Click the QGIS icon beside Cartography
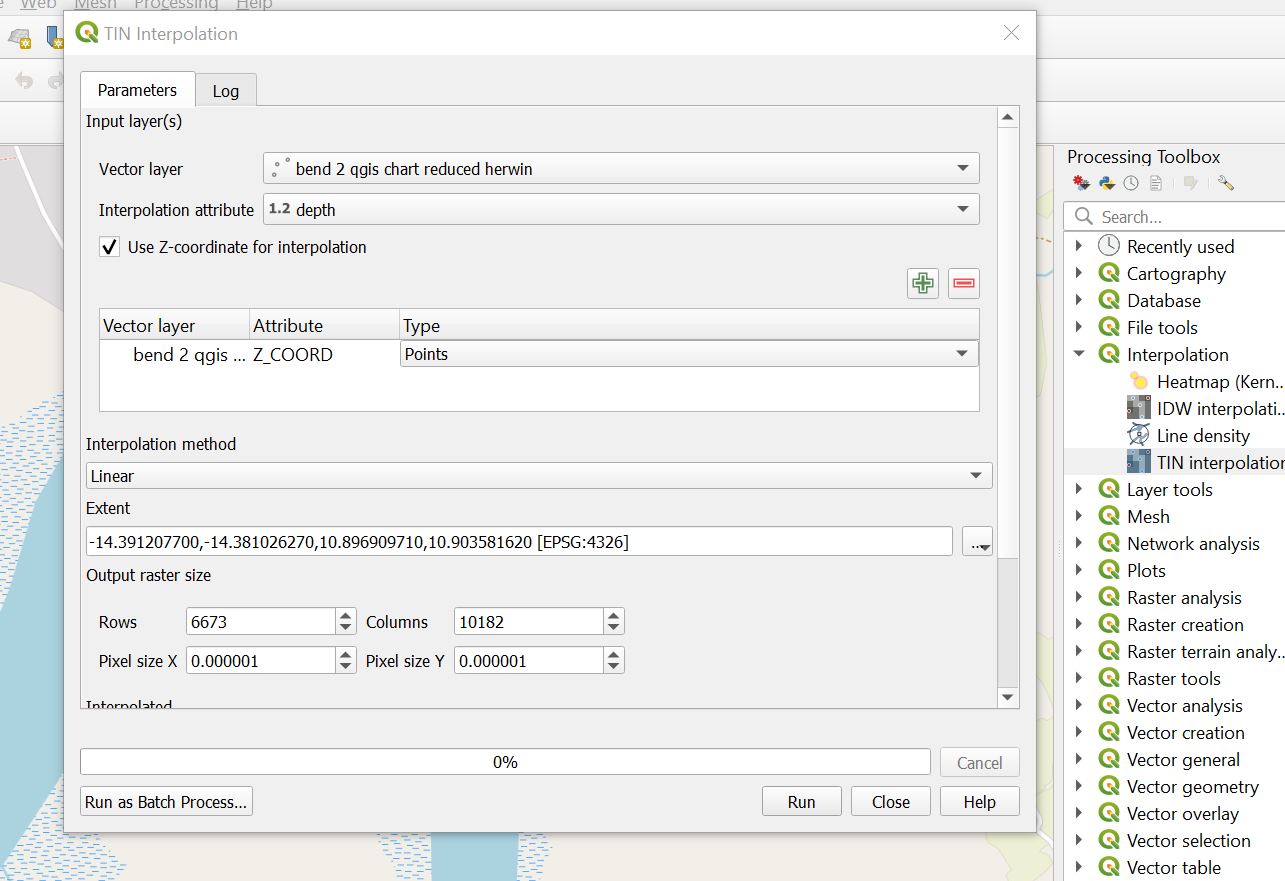The width and height of the screenshot is (1285, 881). point(1108,273)
